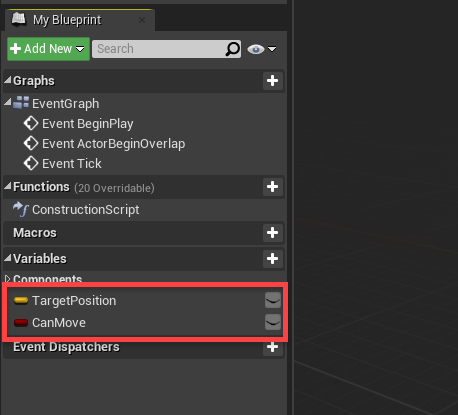Toggle CanMove instance-editable eye
The height and width of the screenshot is (415, 458).
273,322
